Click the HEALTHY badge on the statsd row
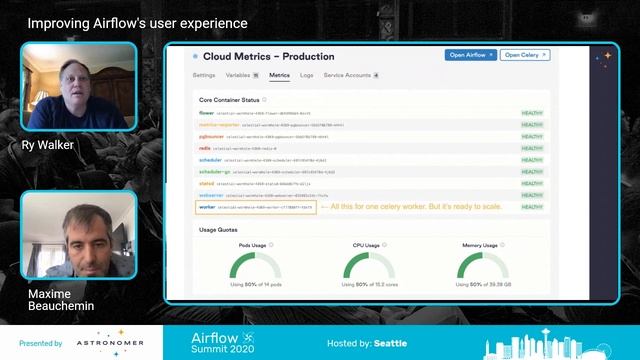The width and height of the screenshot is (640, 360). [532, 184]
